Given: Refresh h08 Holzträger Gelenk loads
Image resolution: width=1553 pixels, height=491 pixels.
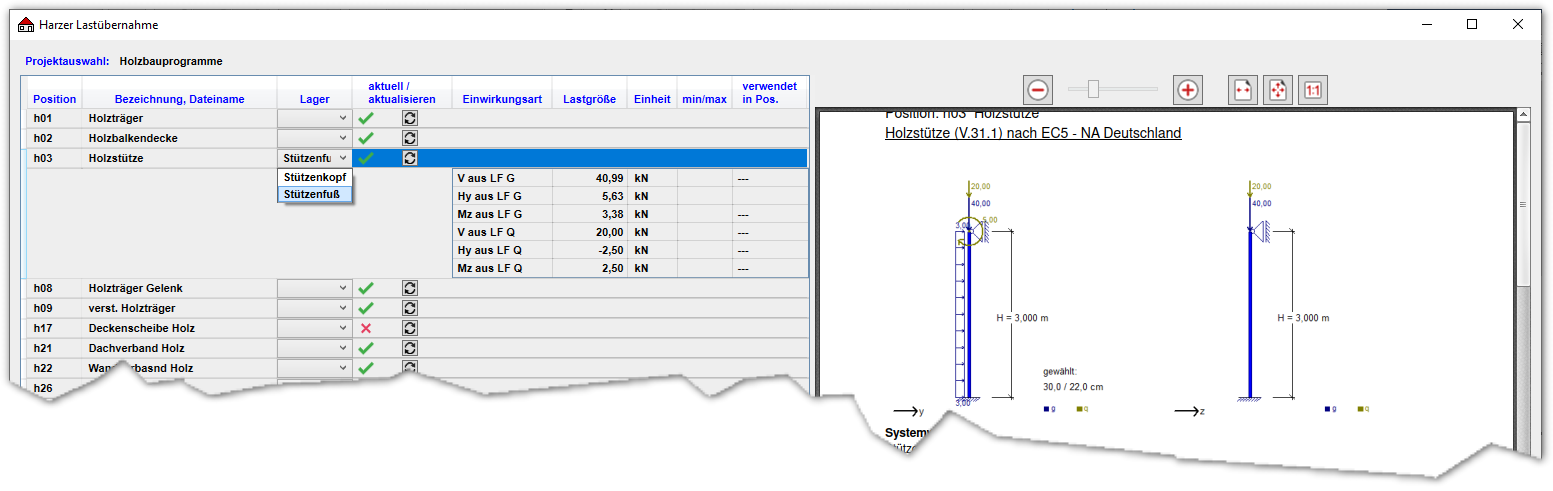Looking at the screenshot, I should tap(410, 288).
